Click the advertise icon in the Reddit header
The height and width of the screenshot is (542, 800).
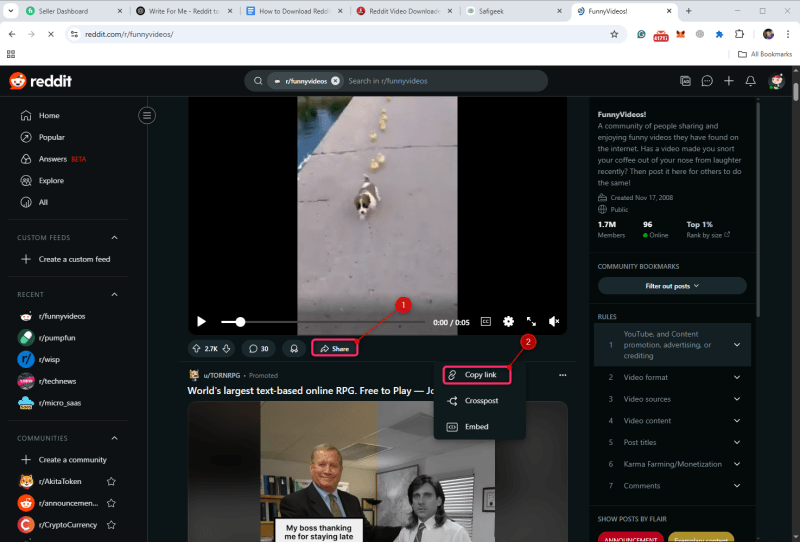[685, 81]
